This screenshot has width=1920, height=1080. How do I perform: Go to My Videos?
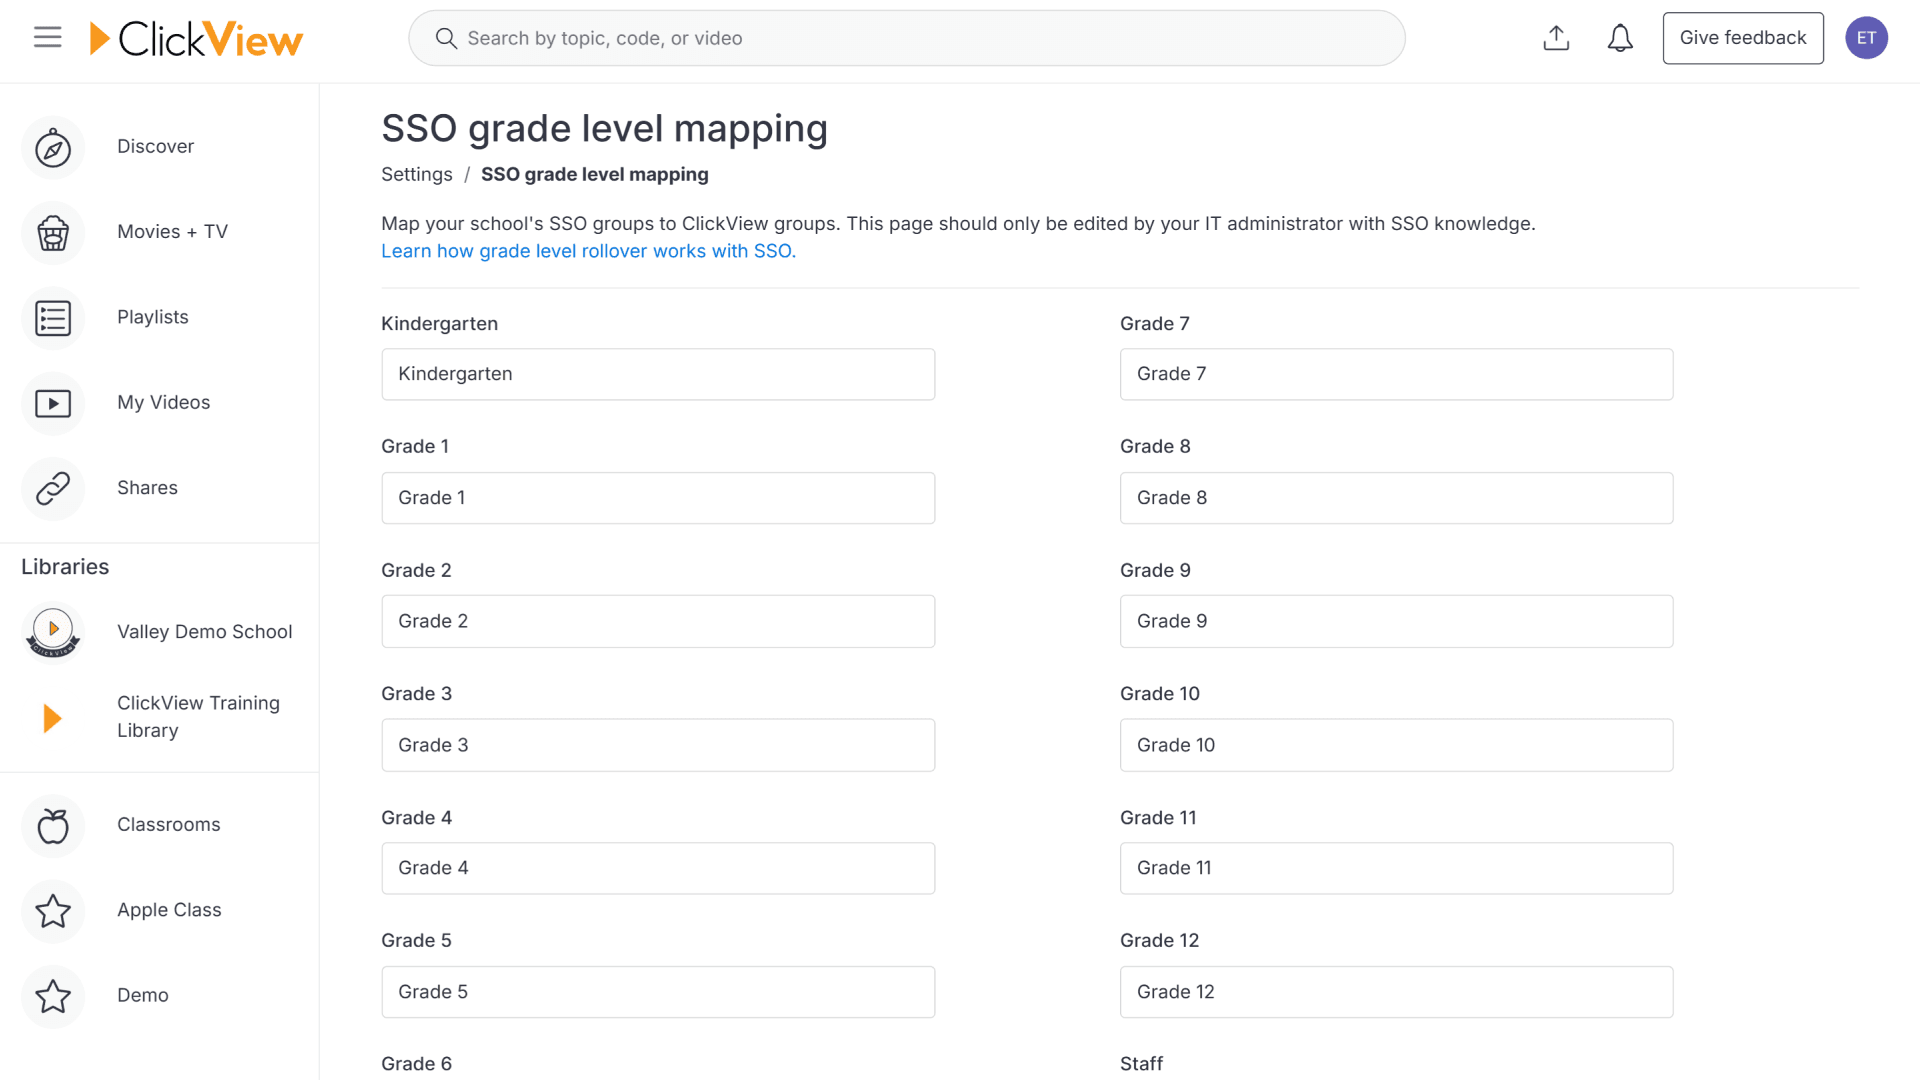coord(163,402)
